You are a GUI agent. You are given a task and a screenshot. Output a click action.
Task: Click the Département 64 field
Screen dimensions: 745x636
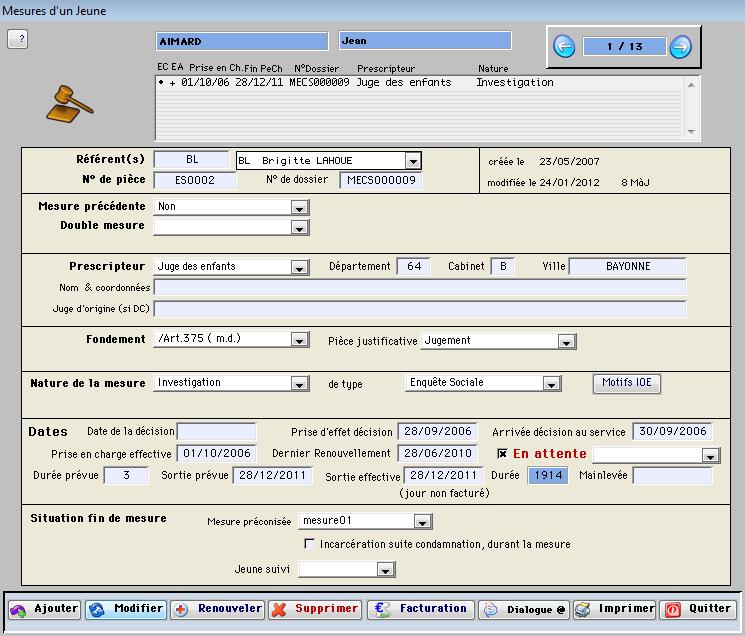pyautogui.click(x=414, y=266)
